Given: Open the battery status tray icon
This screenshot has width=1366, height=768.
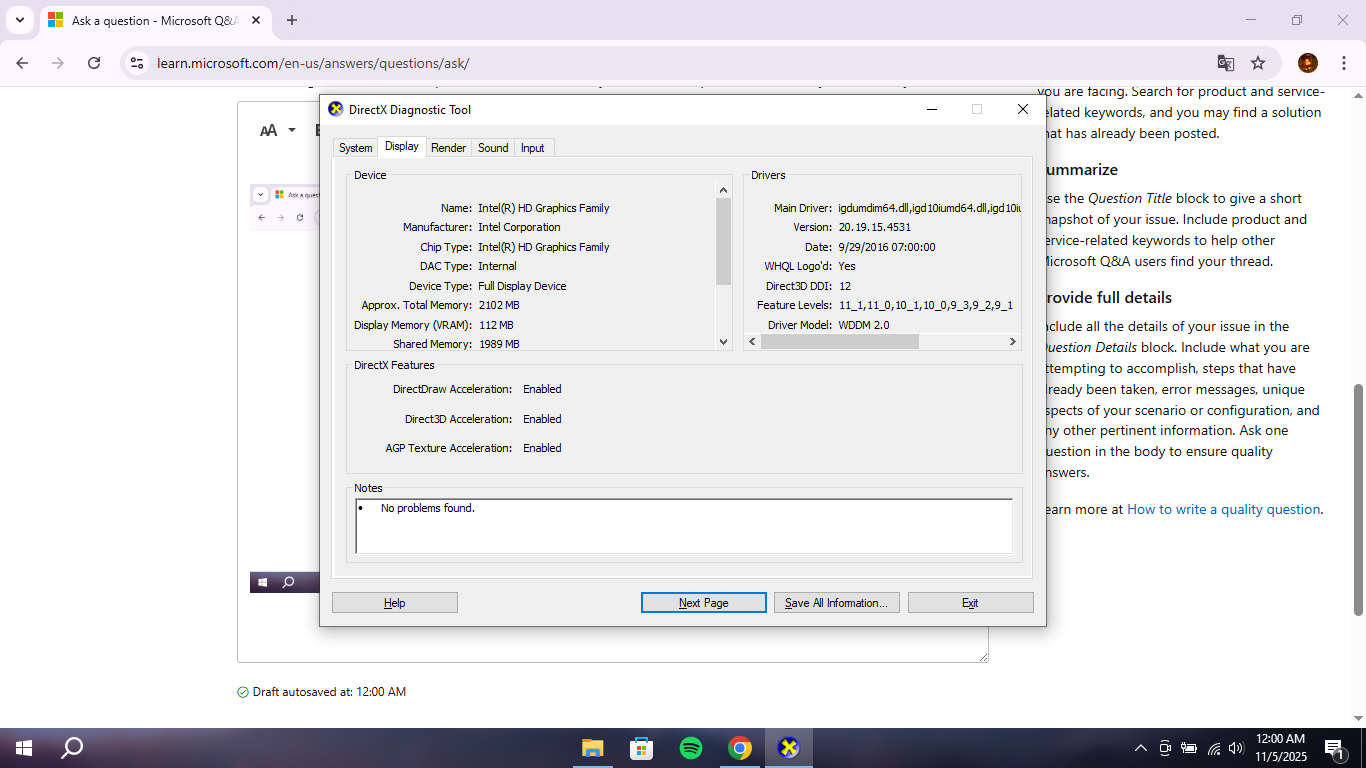Looking at the screenshot, I should coord(1189,748).
